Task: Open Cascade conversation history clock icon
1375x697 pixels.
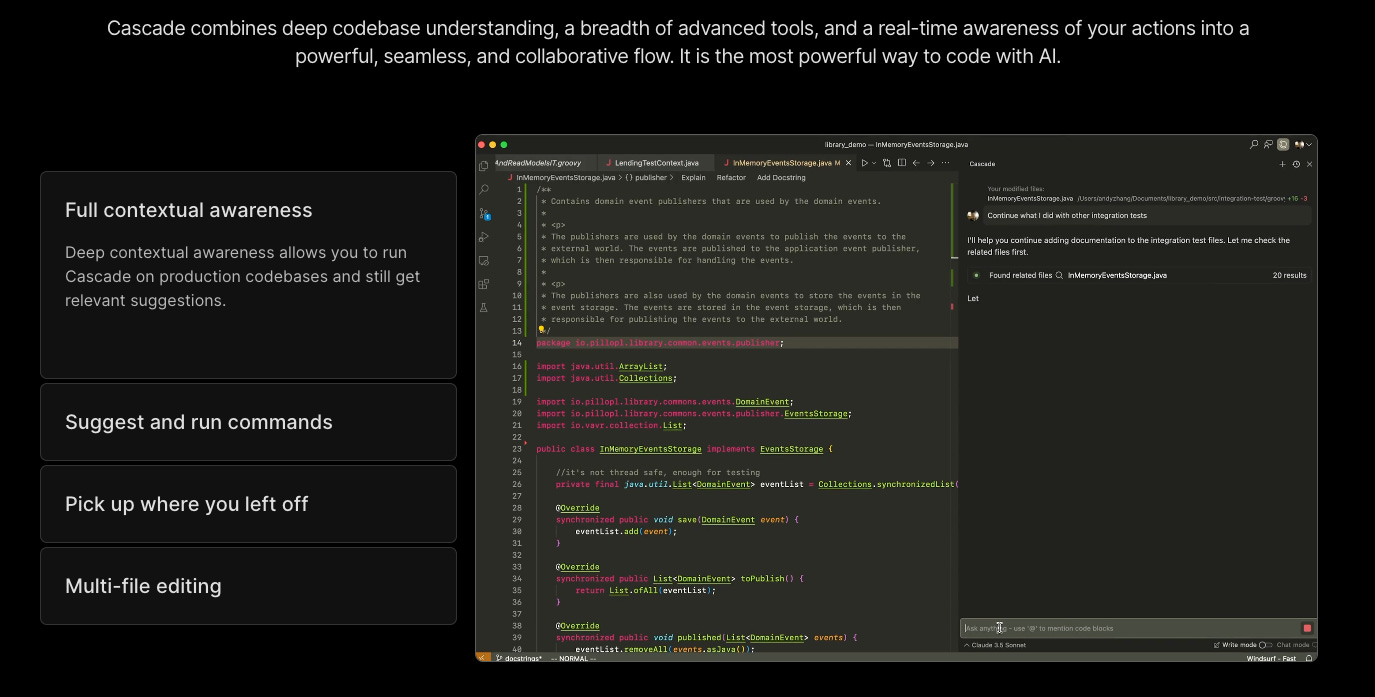Action: coord(1296,164)
